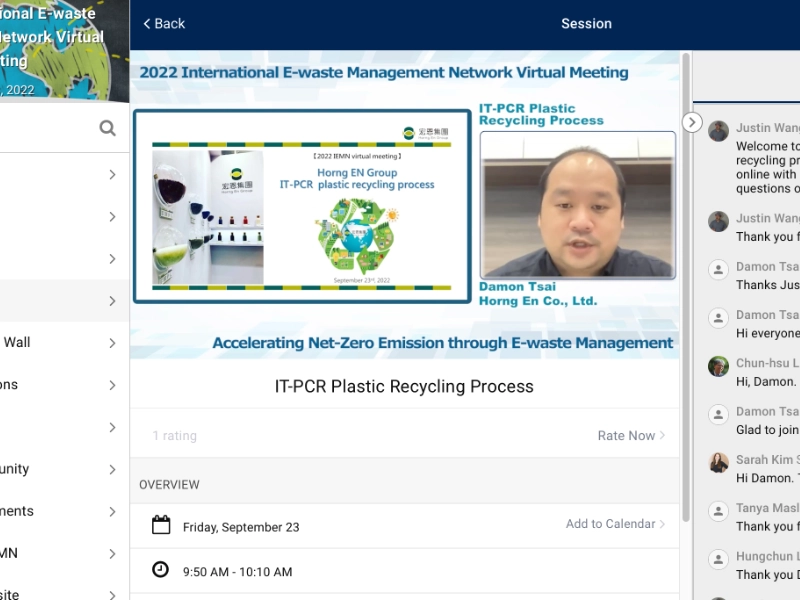Click the search magnifier icon
Viewport: 800px width, 600px height.
(x=107, y=128)
